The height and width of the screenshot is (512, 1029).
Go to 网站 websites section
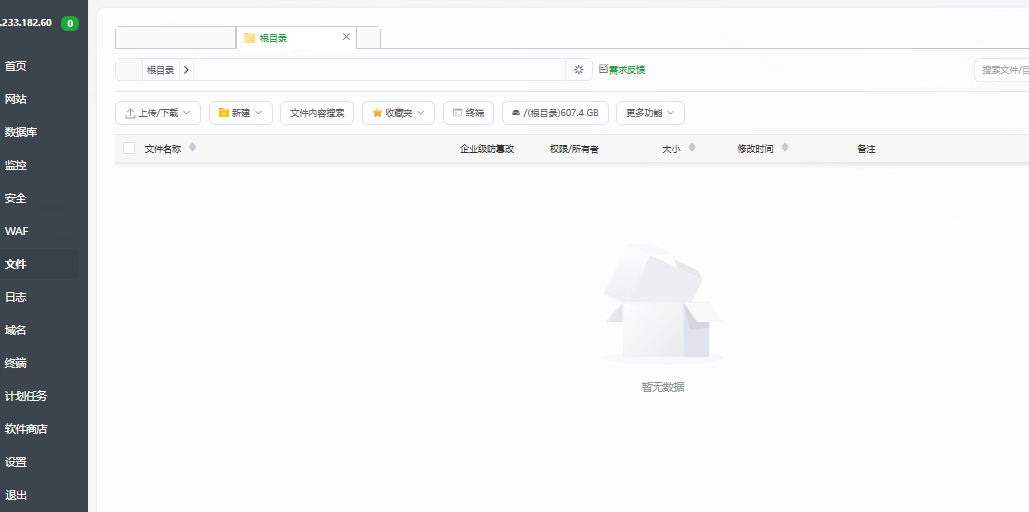point(16,99)
